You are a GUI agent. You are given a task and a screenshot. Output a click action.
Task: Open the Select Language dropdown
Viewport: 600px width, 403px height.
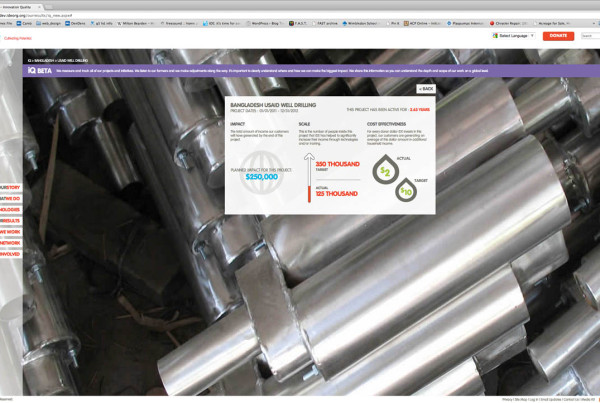coord(514,36)
